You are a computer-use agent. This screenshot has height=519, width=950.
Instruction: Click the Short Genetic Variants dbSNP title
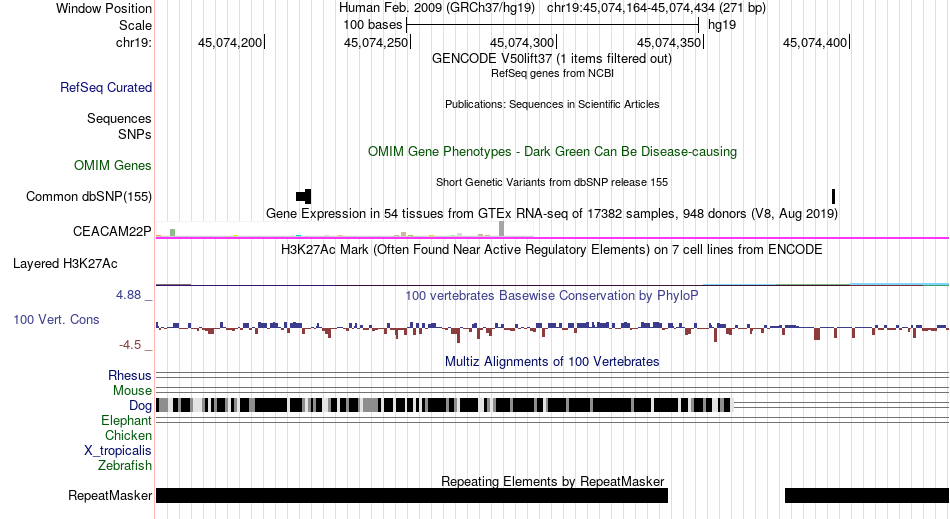[x=552, y=182]
